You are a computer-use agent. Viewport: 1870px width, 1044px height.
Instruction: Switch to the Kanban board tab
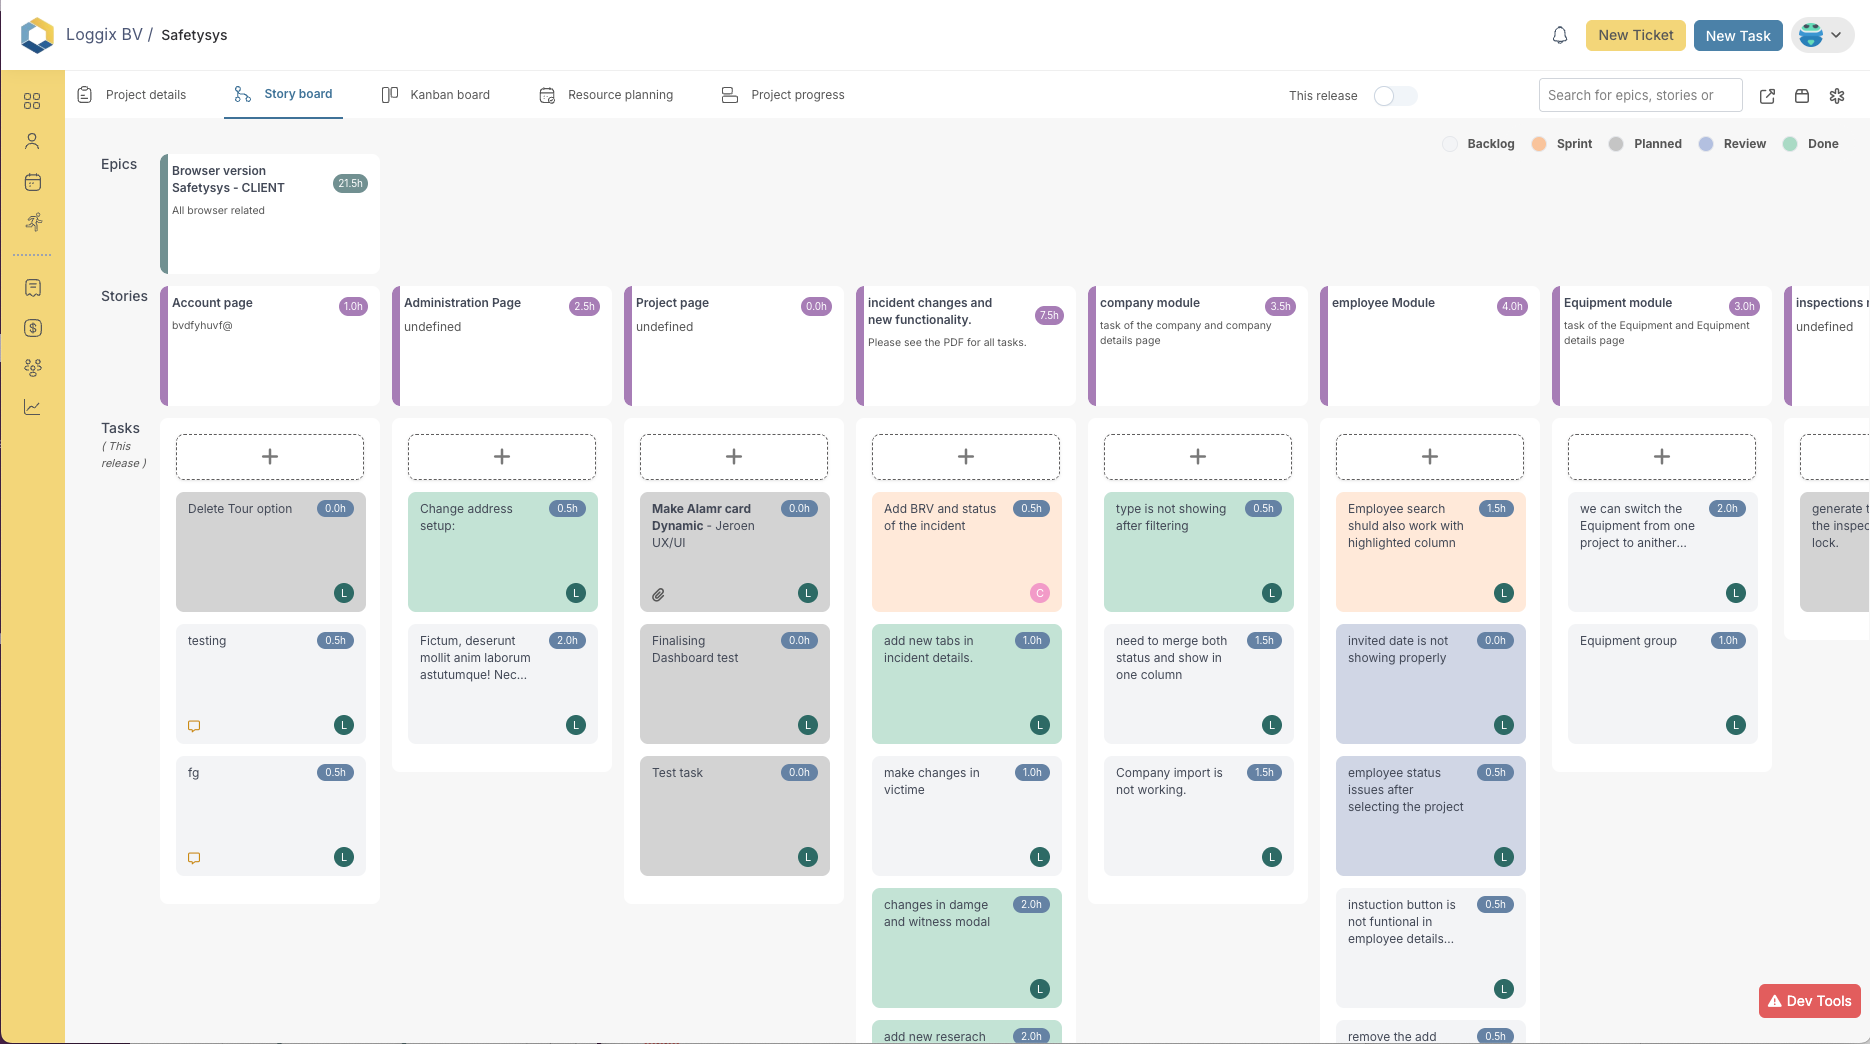(436, 95)
